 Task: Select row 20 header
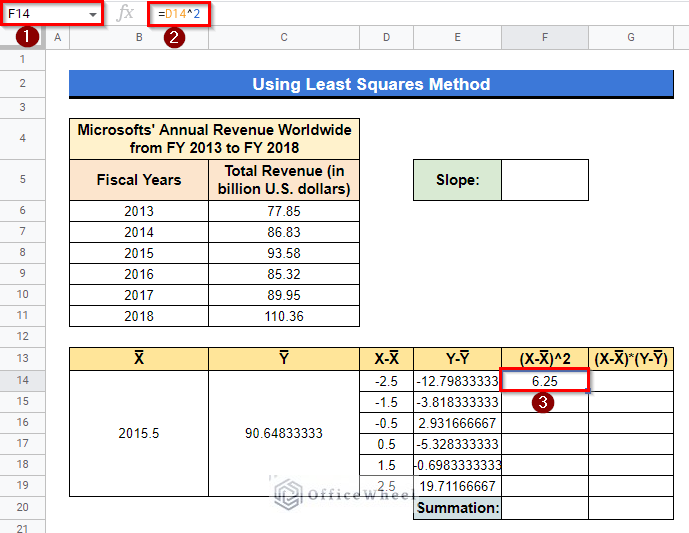coord(22,507)
